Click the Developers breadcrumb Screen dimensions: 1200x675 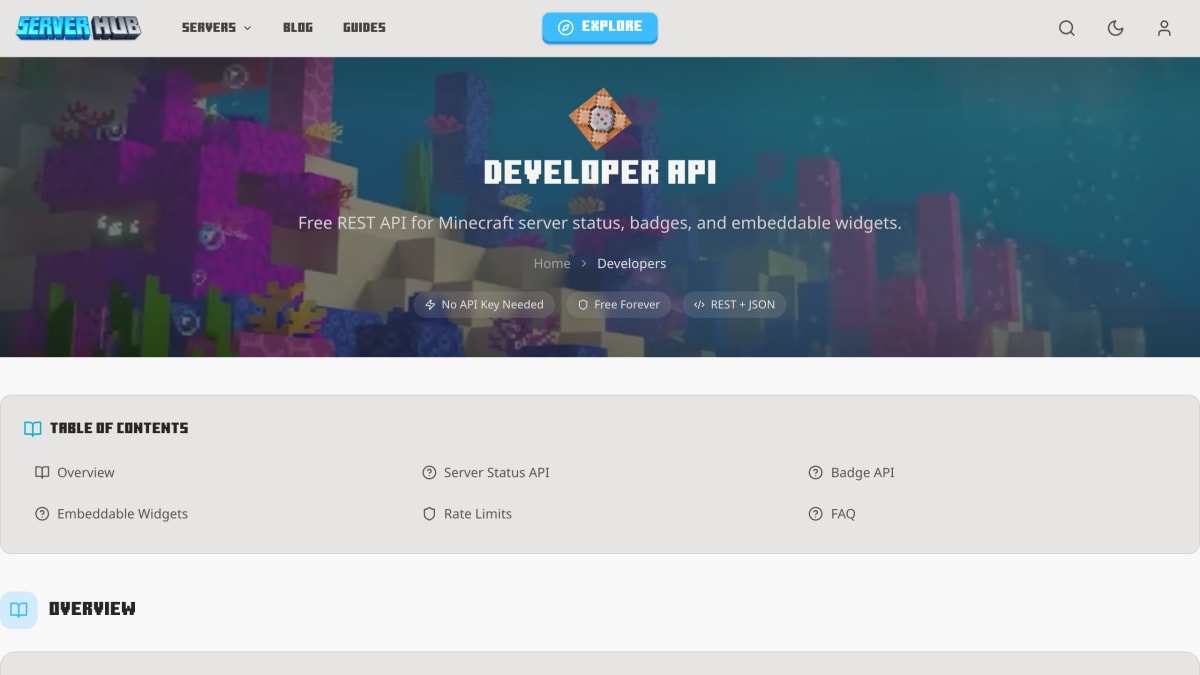click(x=631, y=264)
